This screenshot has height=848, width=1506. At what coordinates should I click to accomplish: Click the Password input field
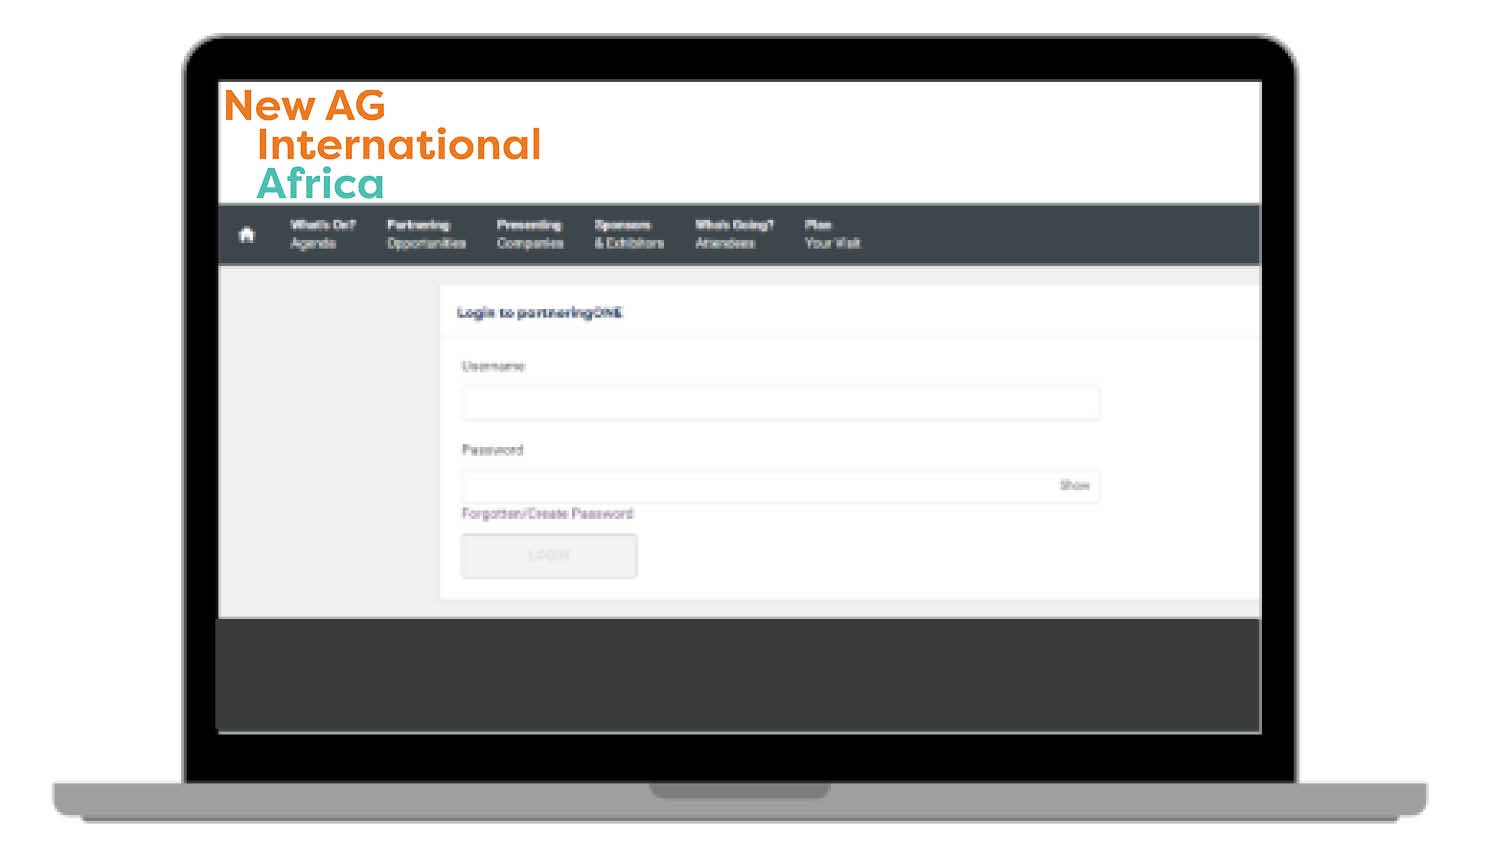pyautogui.click(x=780, y=486)
